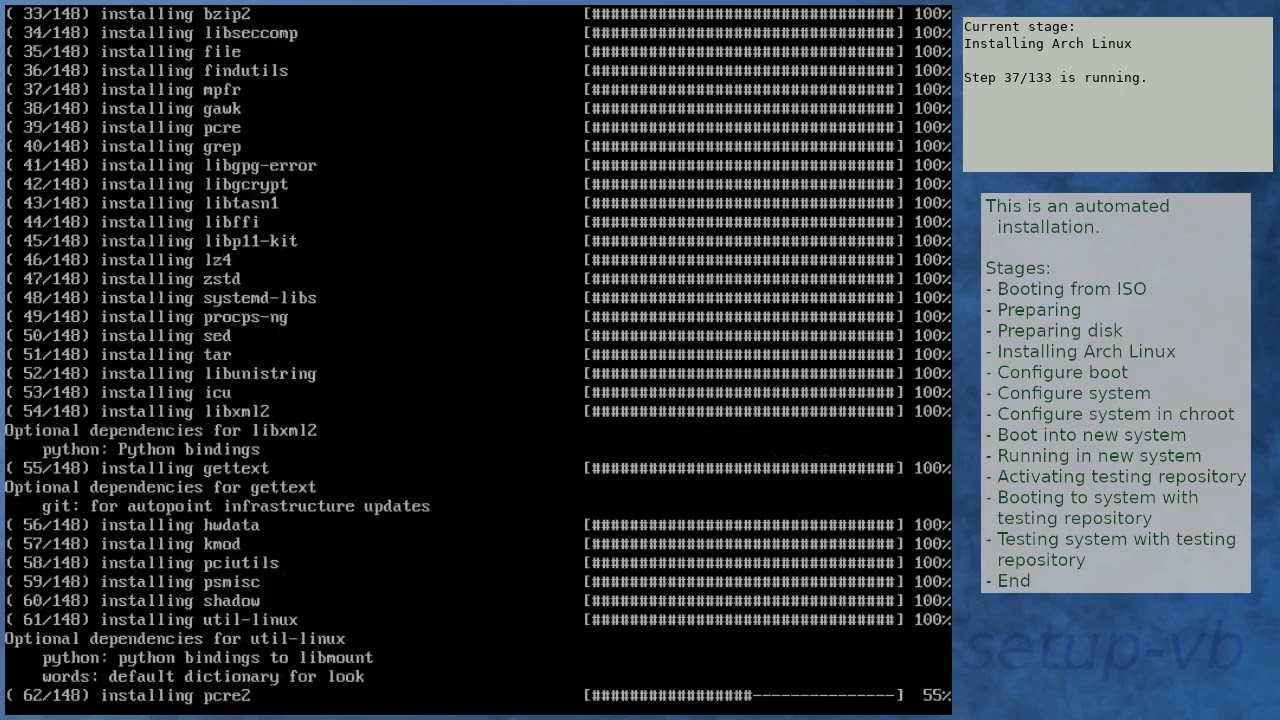Click the bzip2 progress bar
Viewport: 1280px width, 720px height.
[744, 14]
